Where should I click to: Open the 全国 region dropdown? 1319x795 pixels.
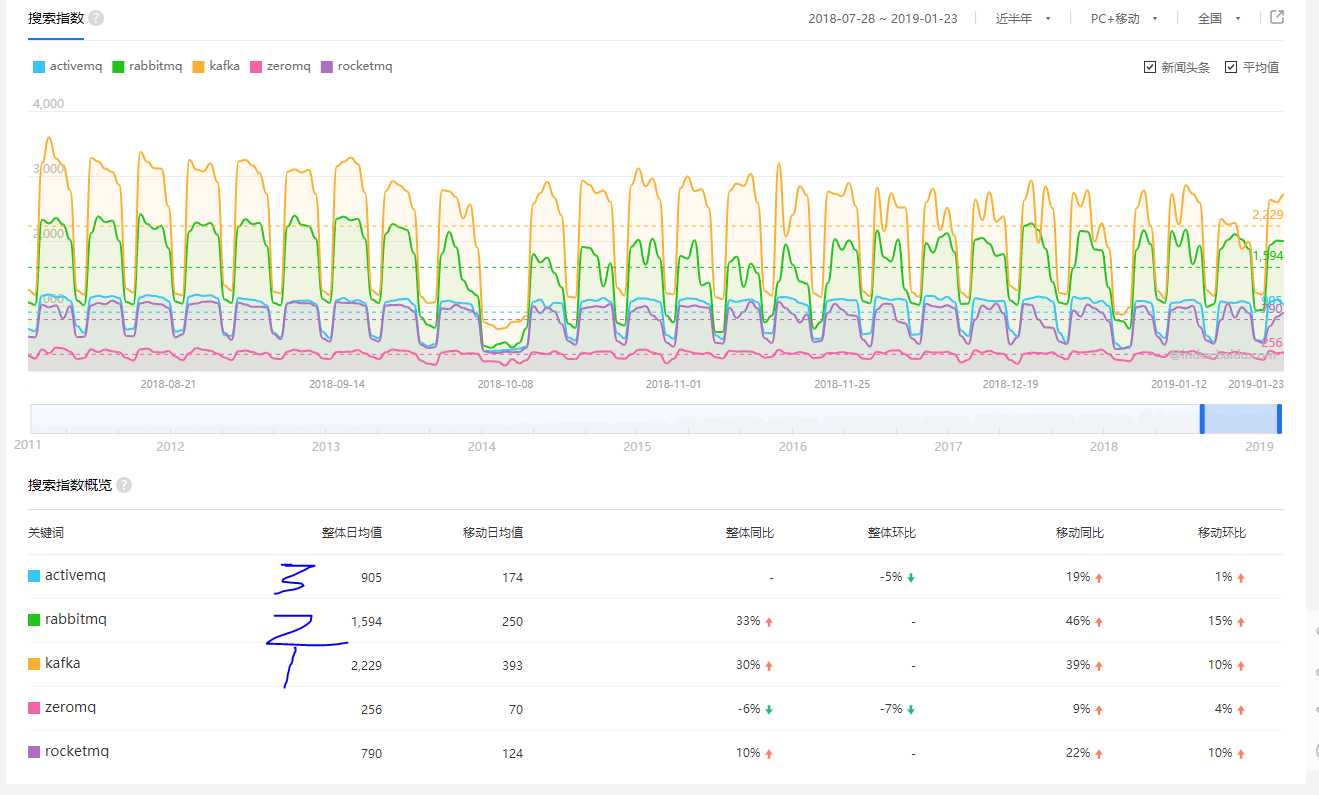pos(1219,18)
